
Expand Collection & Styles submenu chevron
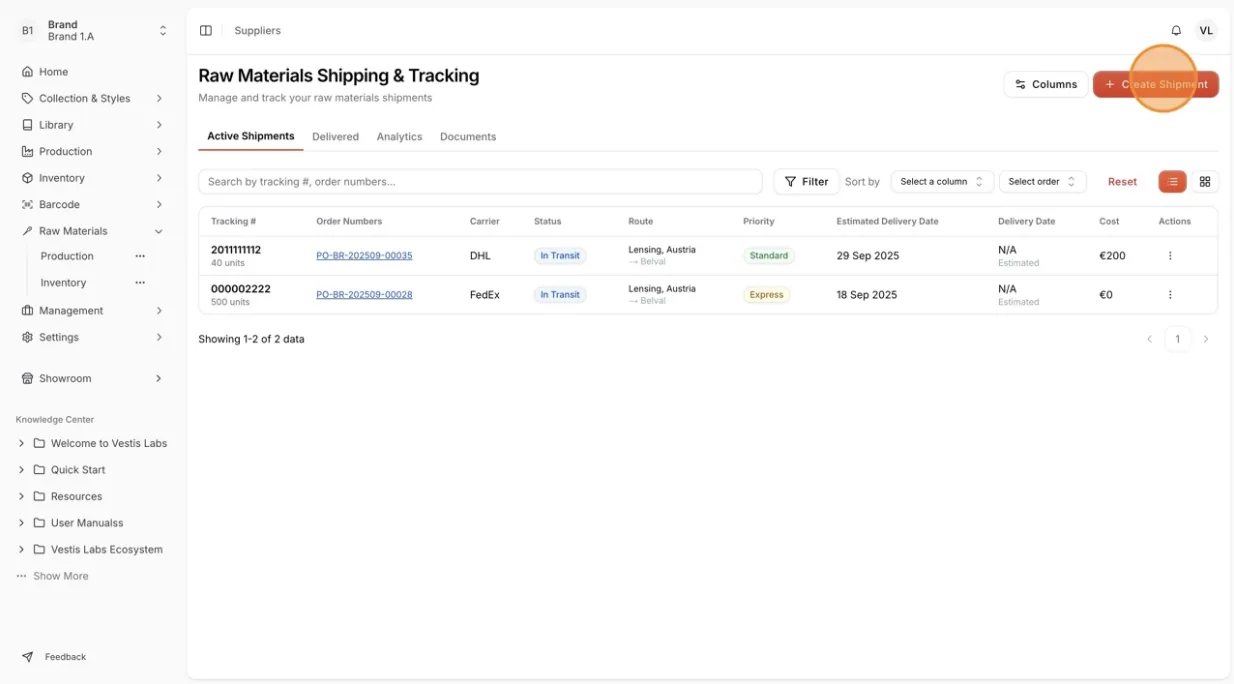click(159, 98)
